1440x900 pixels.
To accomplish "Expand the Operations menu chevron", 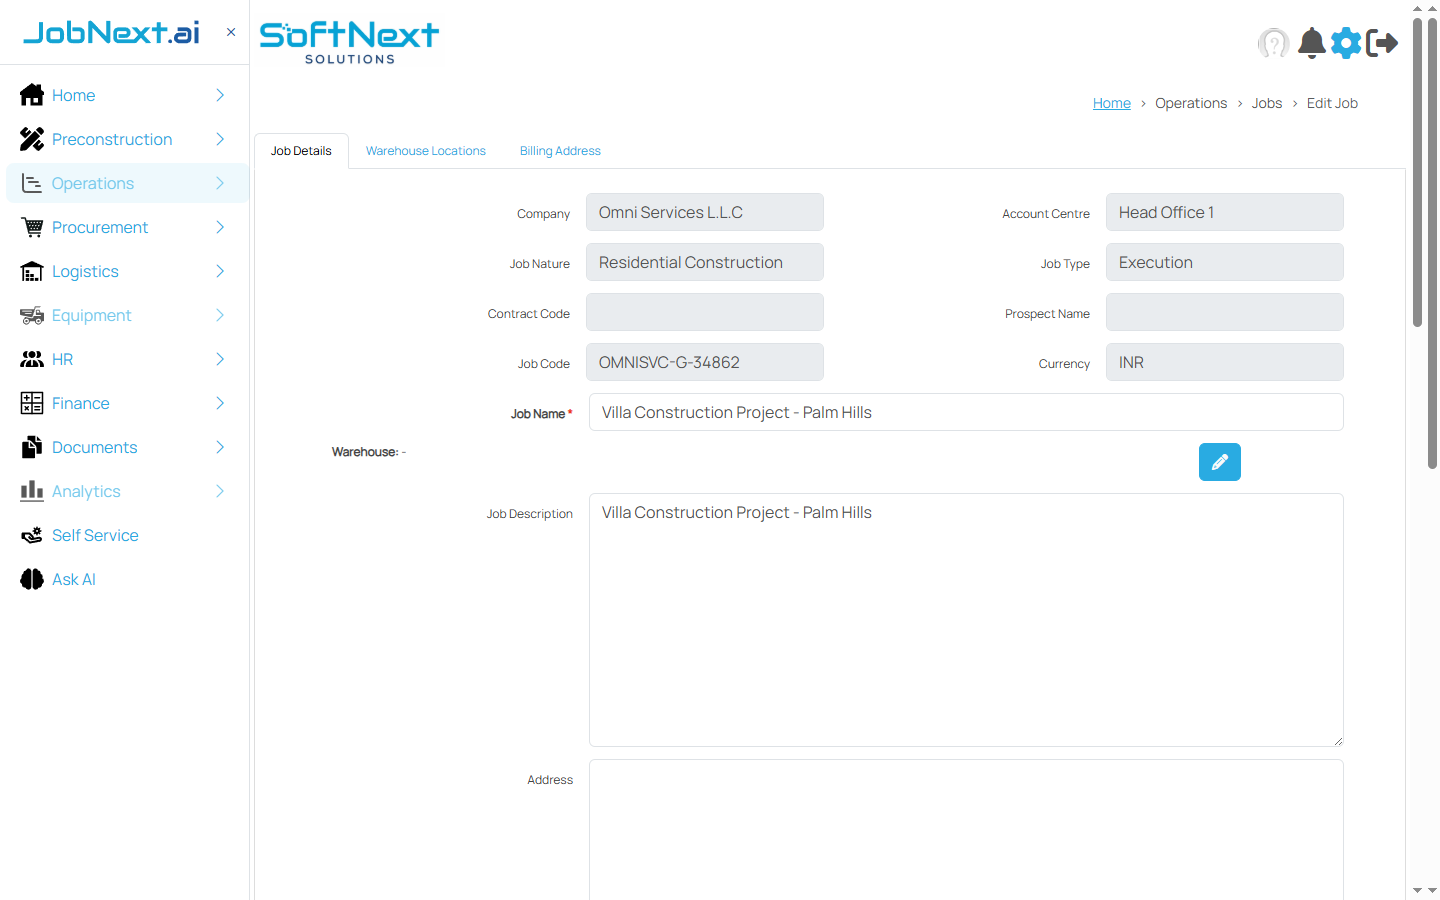I will coord(219,183).
